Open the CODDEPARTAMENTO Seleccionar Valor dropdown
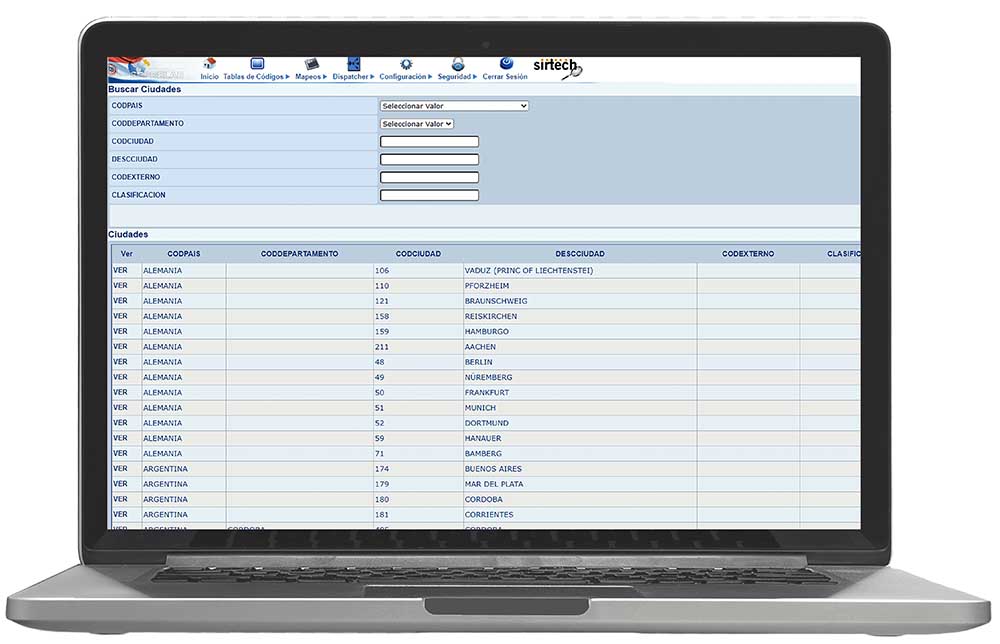Image resolution: width=1000 pixels, height=644 pixels. coord(417,124)
